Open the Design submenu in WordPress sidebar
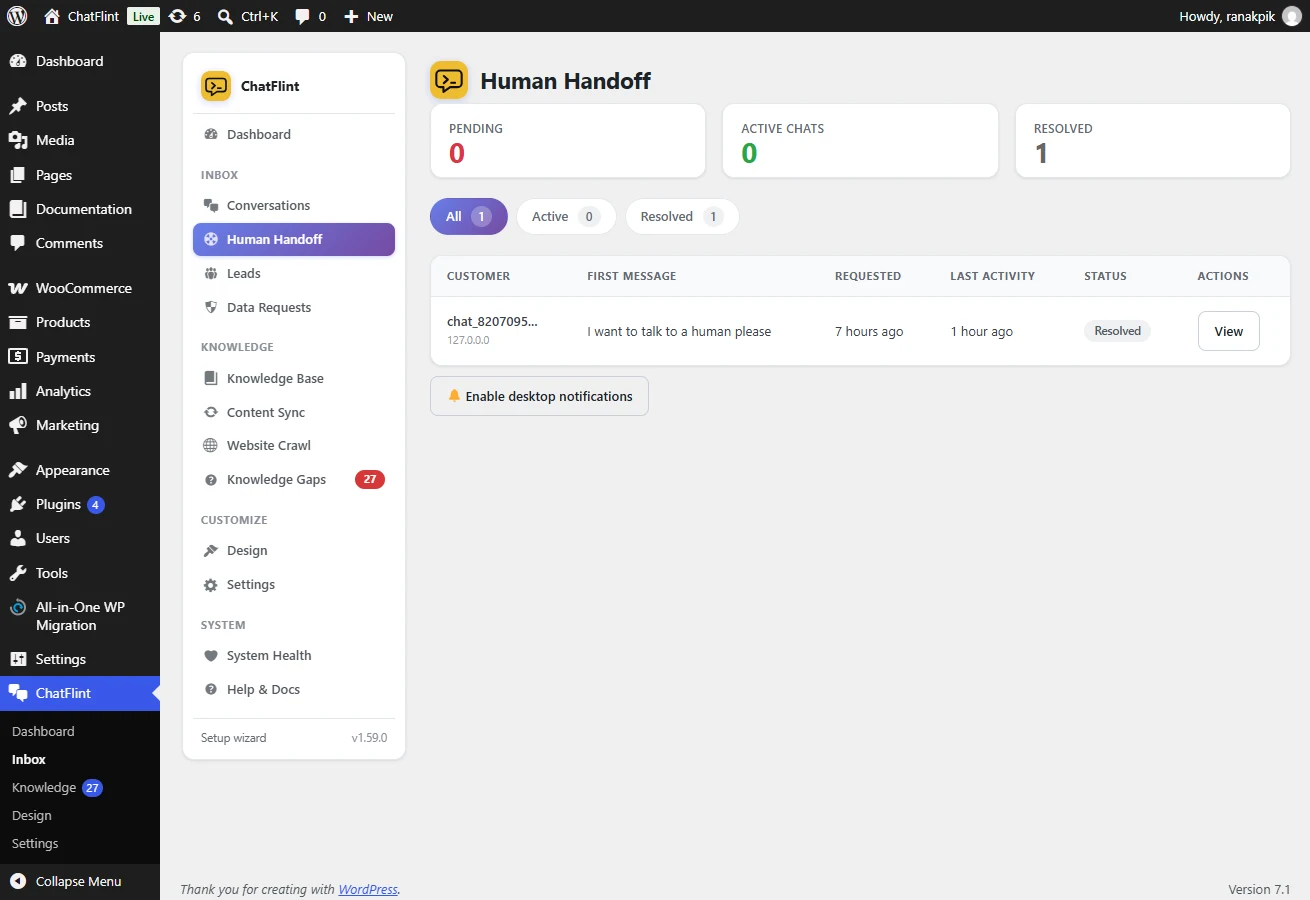 coord(32,815)
